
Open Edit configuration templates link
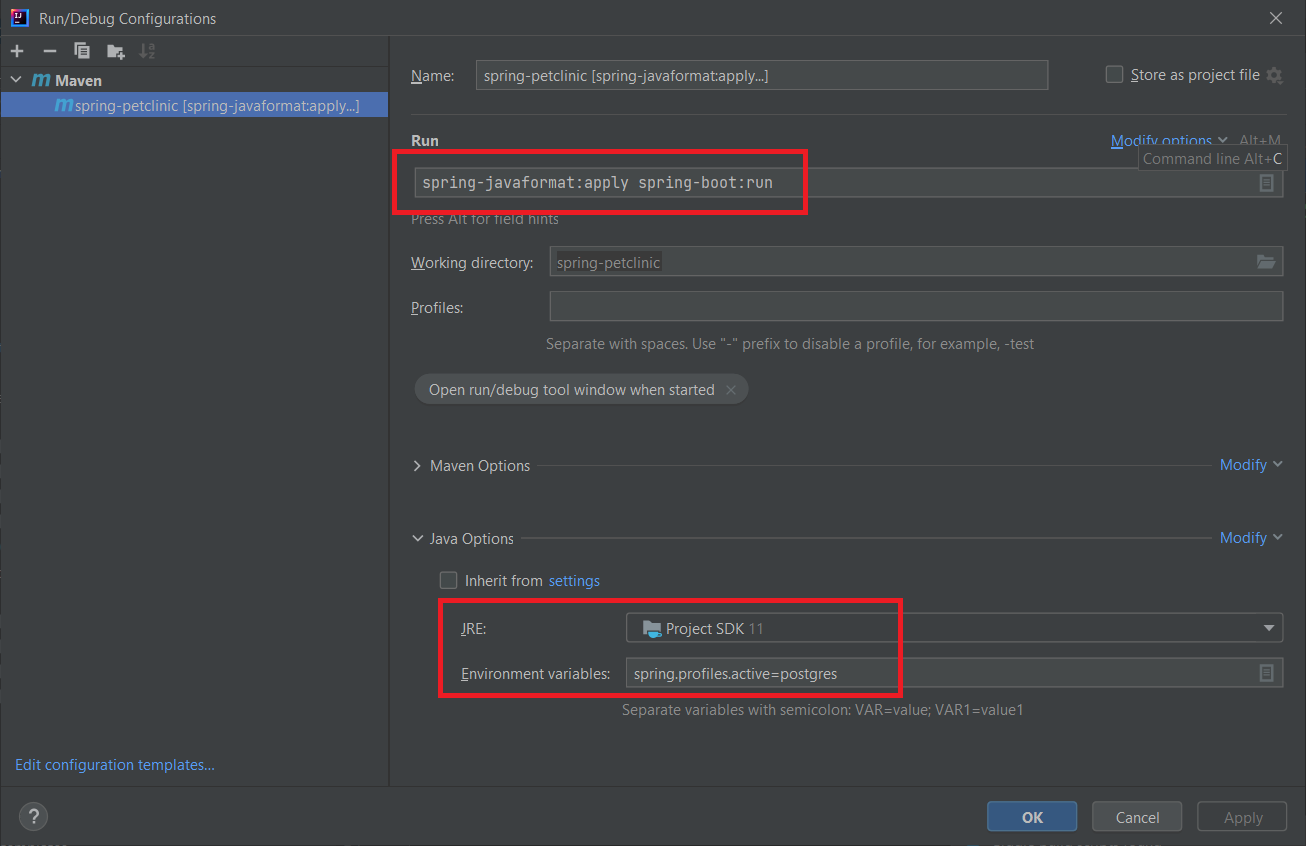point(115,765)
